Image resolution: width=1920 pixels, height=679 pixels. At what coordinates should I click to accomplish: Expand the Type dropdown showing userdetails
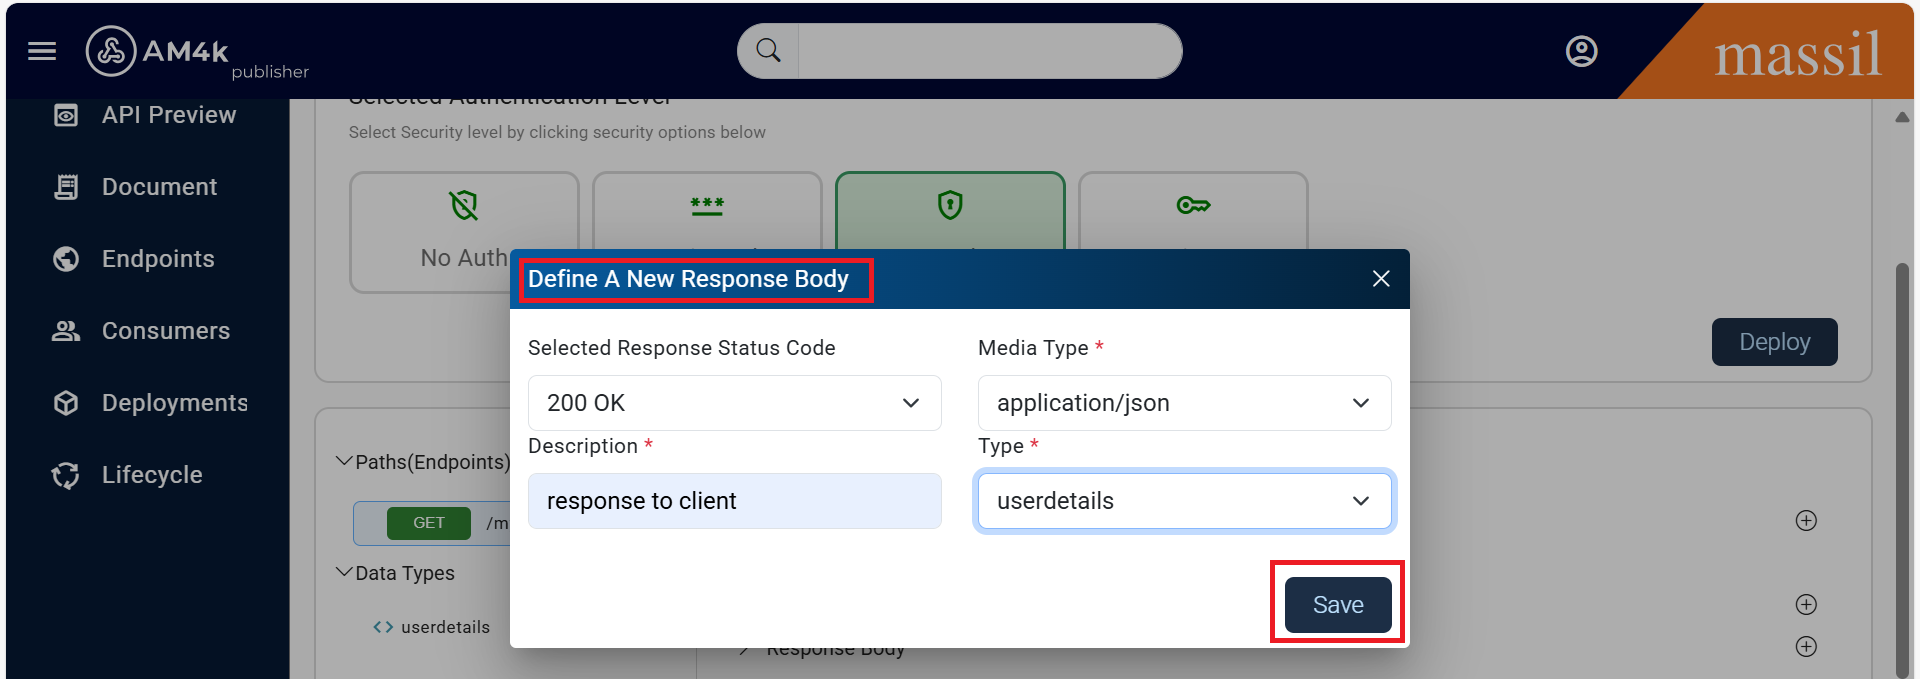(x=1184, y=501)
